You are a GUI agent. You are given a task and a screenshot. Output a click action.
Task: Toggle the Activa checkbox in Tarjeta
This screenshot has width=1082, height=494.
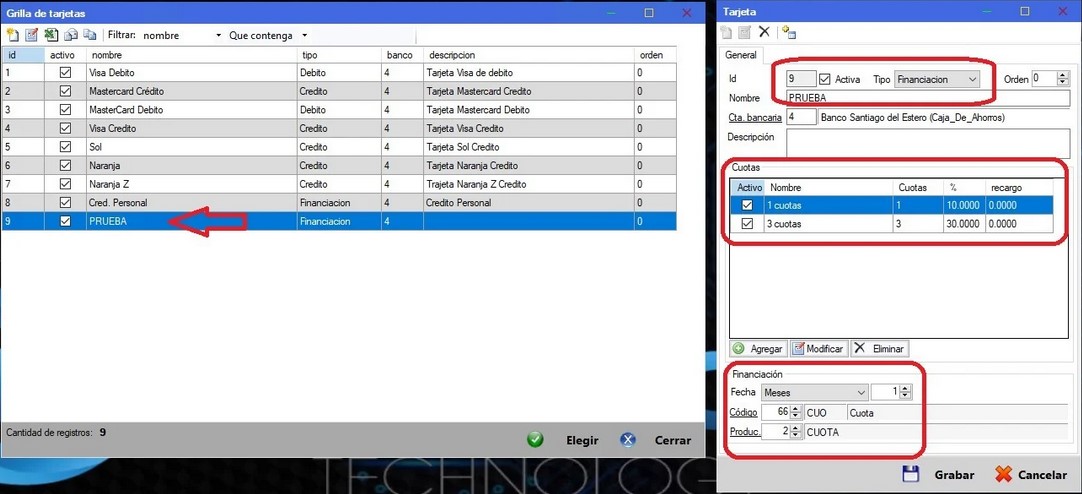tap(825, 79)
